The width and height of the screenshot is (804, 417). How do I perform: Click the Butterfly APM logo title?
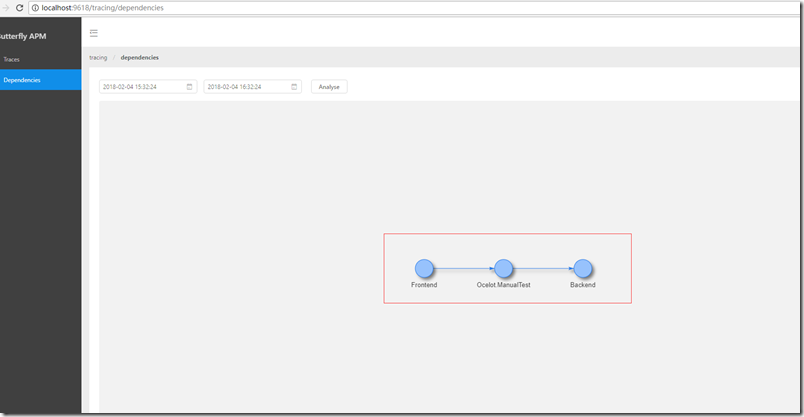coord(23,36)
